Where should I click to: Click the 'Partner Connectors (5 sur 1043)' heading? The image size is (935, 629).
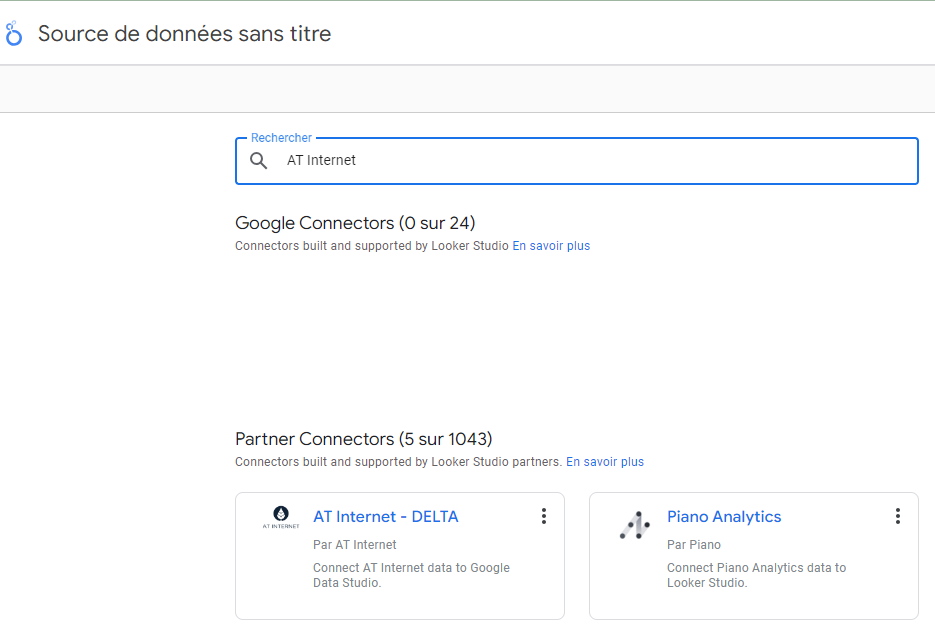point(364,439)
